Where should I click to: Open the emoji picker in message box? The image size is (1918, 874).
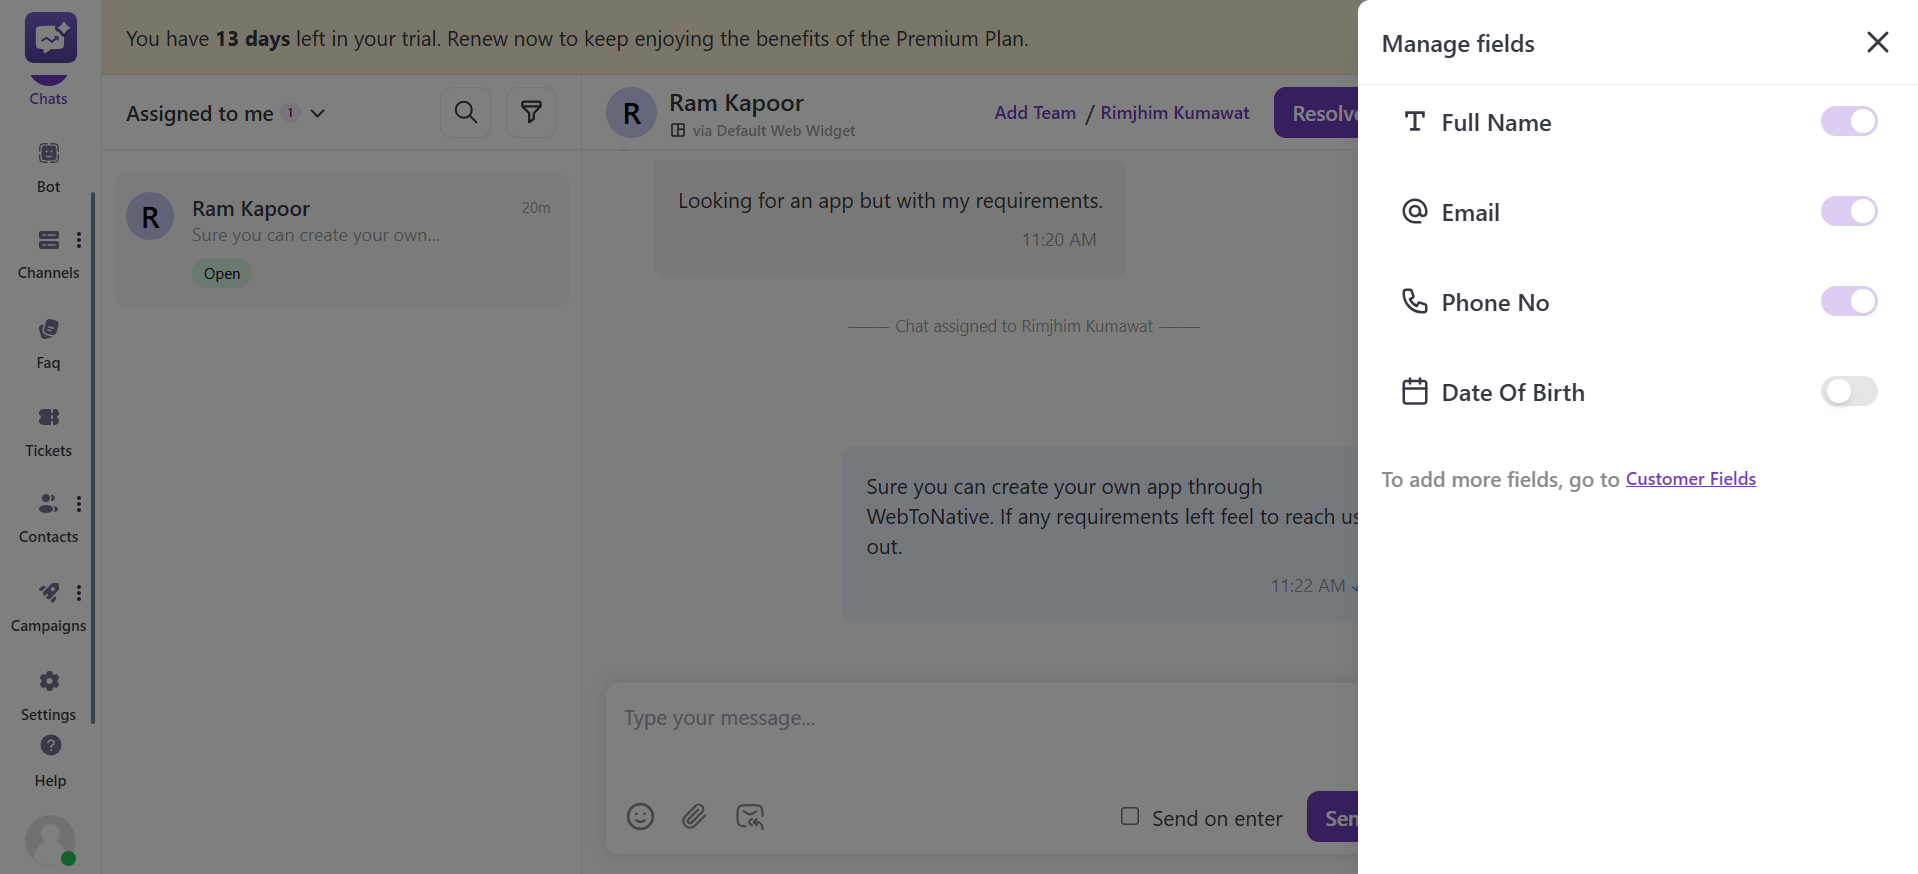[640, 816]
